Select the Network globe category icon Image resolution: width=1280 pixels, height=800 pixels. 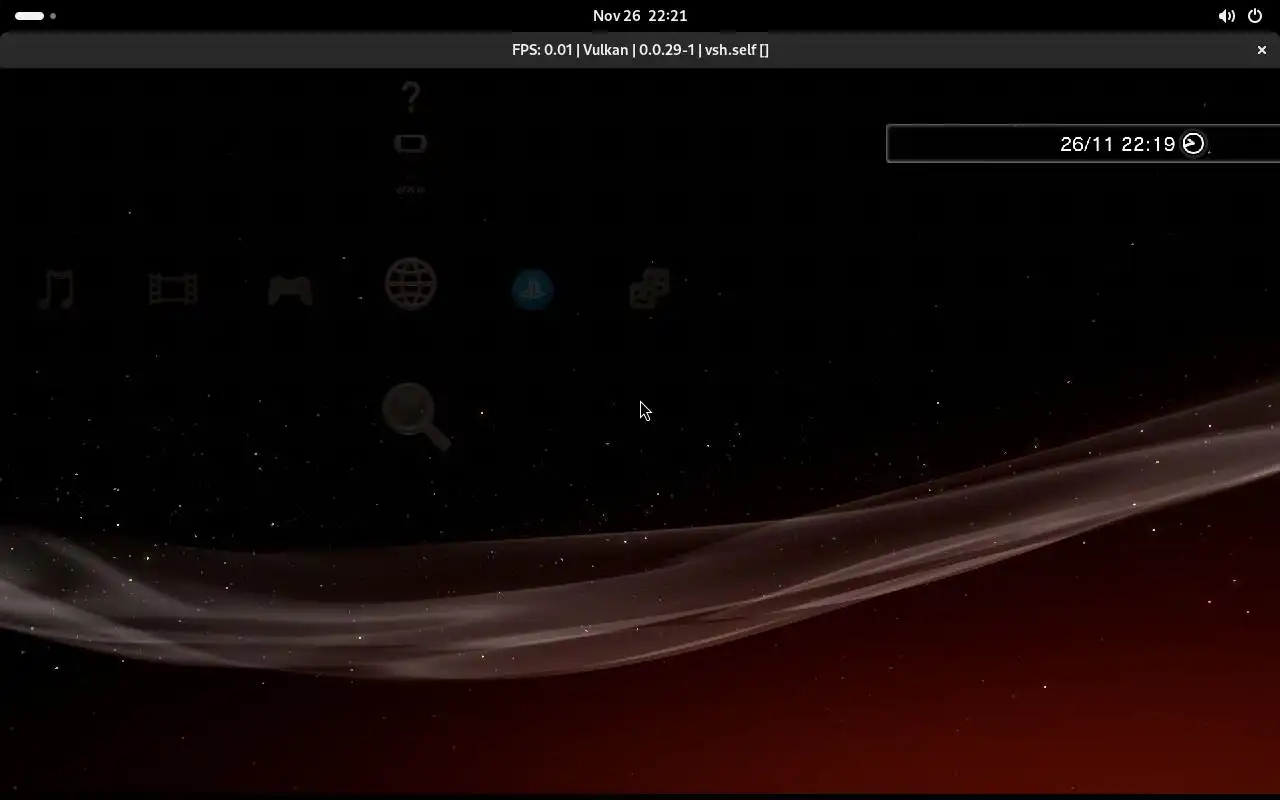pyautogui.click(x=411, y=284)
